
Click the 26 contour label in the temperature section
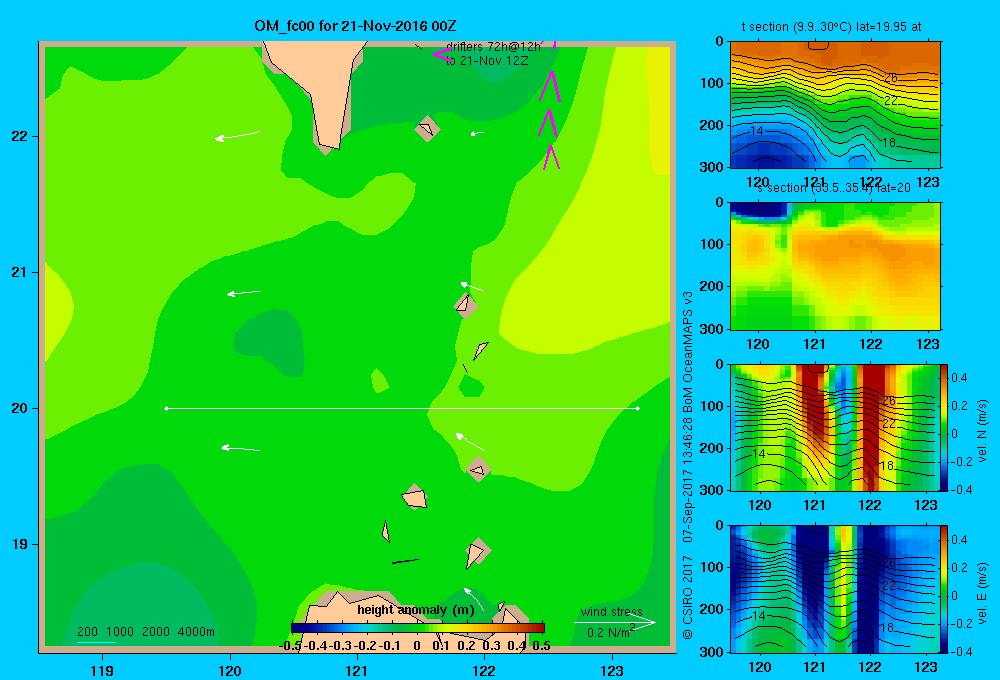coord(890,78)
